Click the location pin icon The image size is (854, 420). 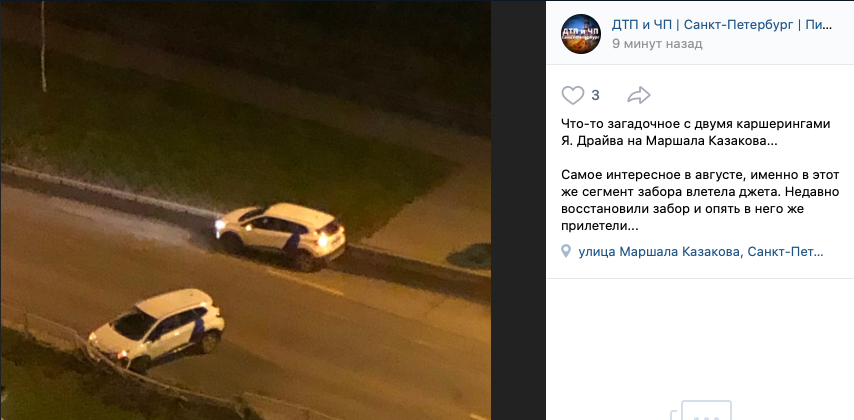566,251
